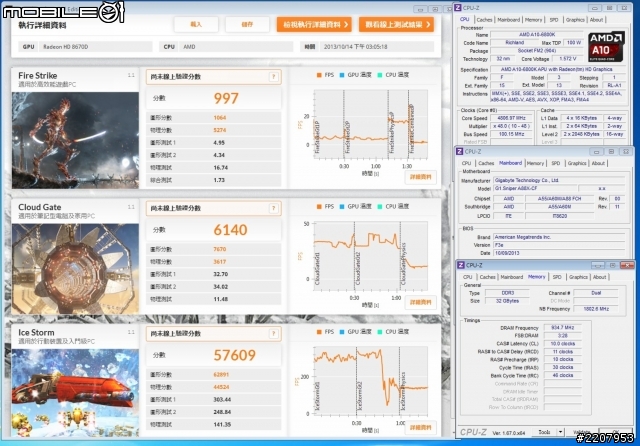This screenshot has width=640, height=446.
Task: Toggle the FPS legend in Cloud Gate graph
Action: (325, 206)
